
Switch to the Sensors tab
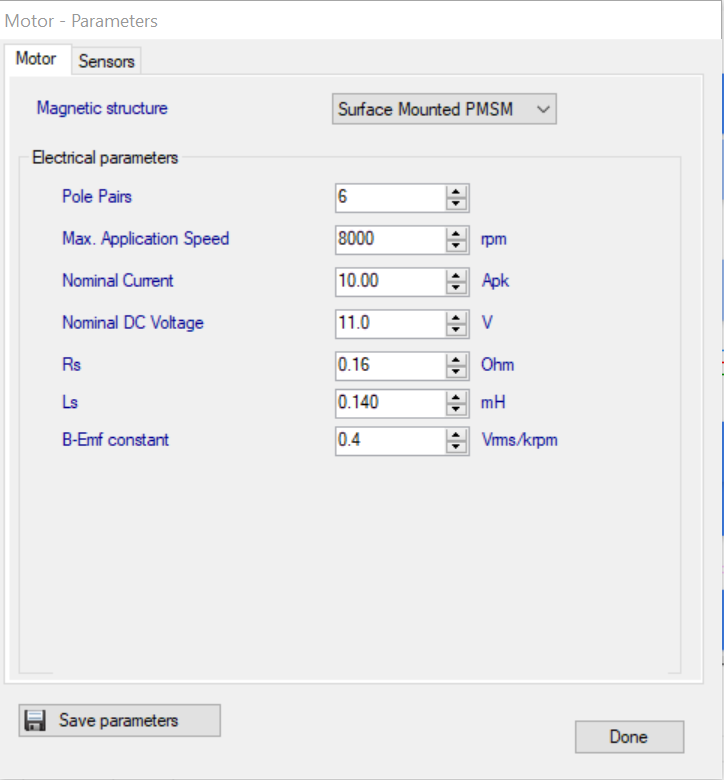coord(106,61)
